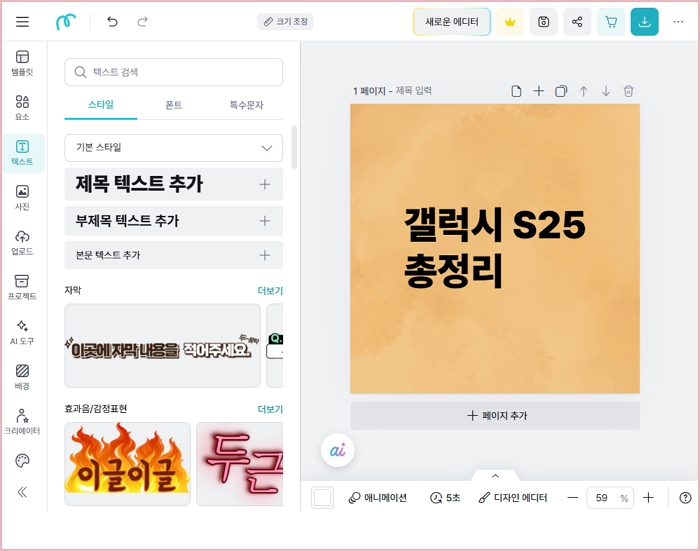Collapse the sidebar with double chevron
The image size is (700, 551).
(x=22, y=492)
